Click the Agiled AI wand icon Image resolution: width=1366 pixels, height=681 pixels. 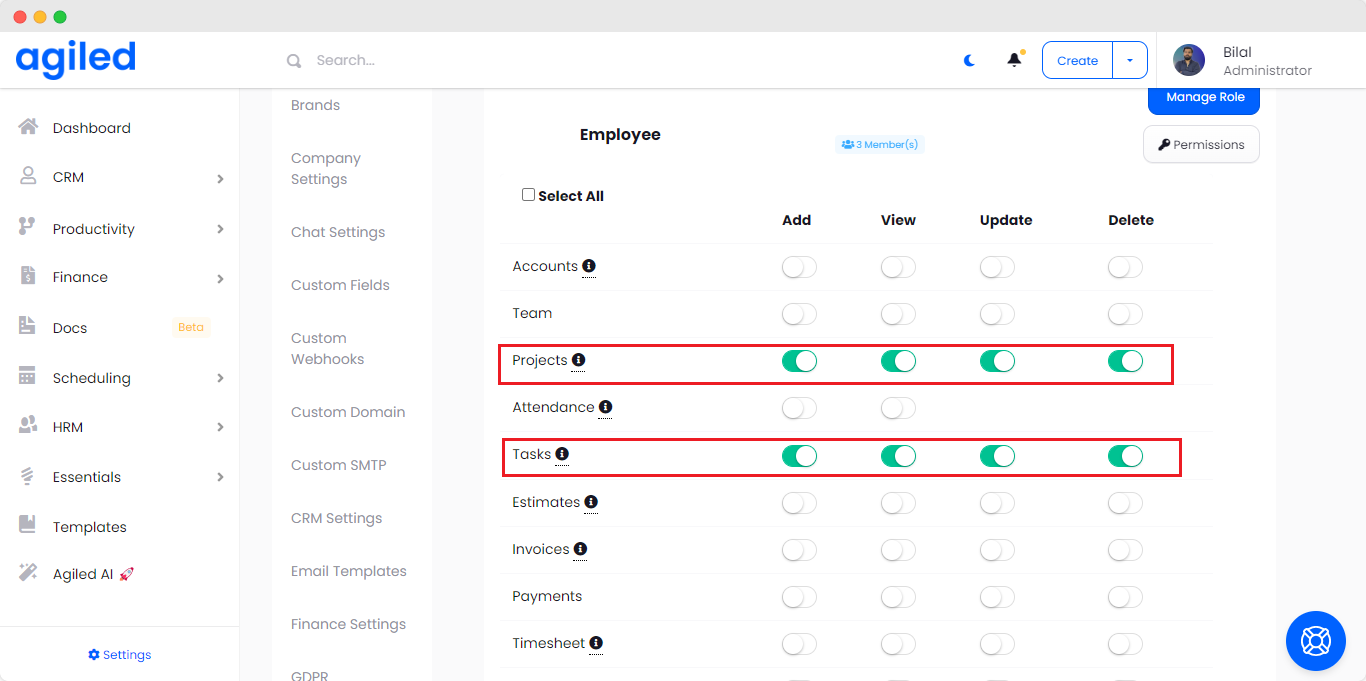tap(28, 573)
